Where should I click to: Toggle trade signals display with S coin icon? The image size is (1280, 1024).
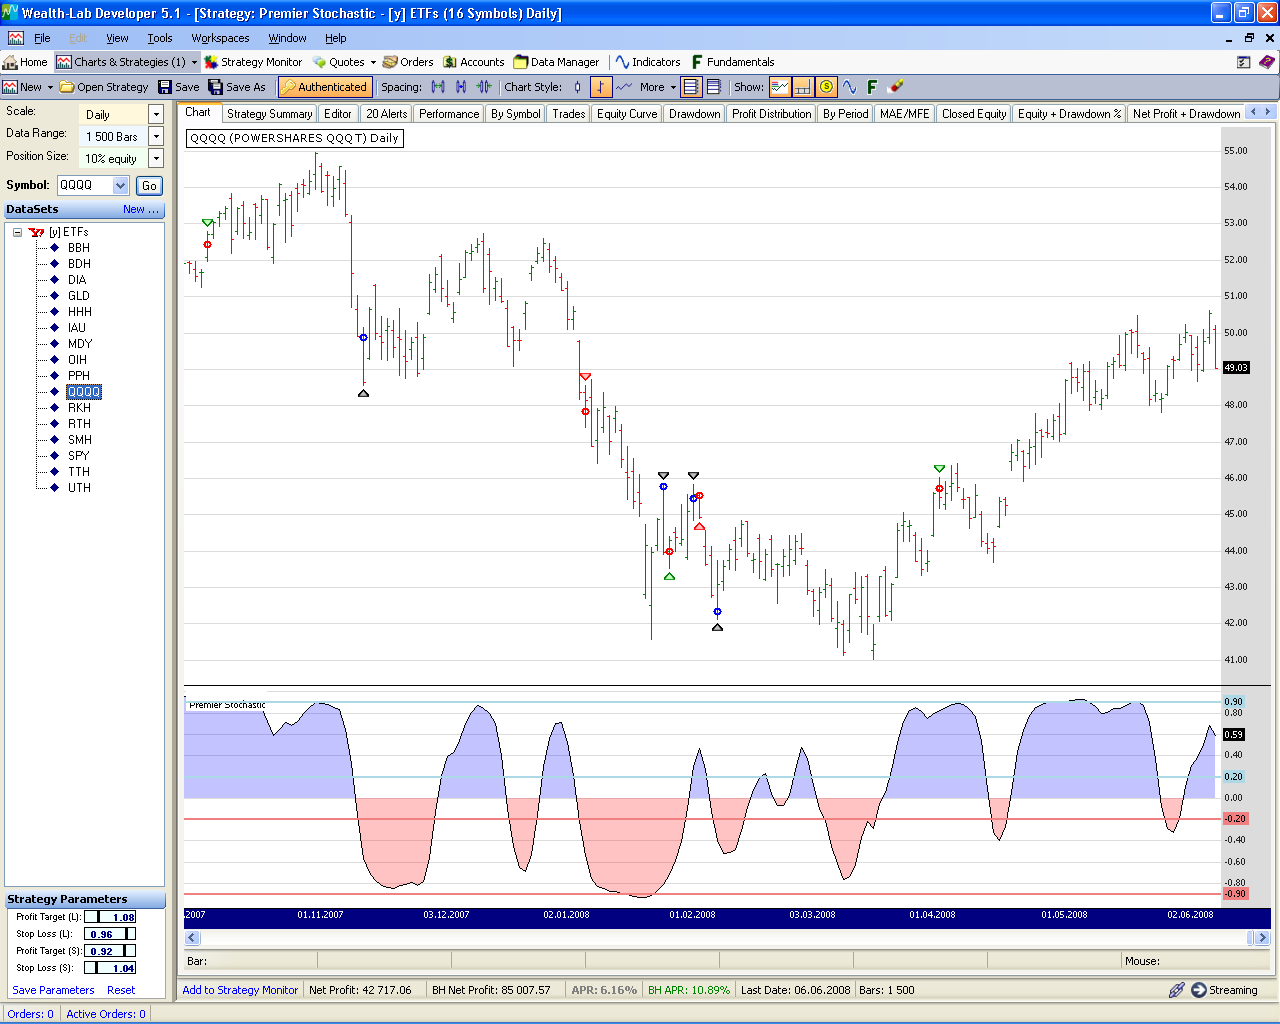(x=827, y=87)
